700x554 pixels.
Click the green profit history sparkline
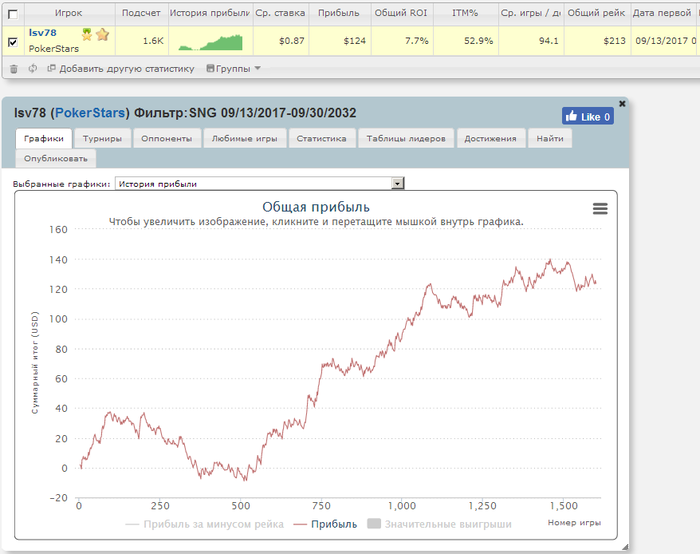coord(210,42)
